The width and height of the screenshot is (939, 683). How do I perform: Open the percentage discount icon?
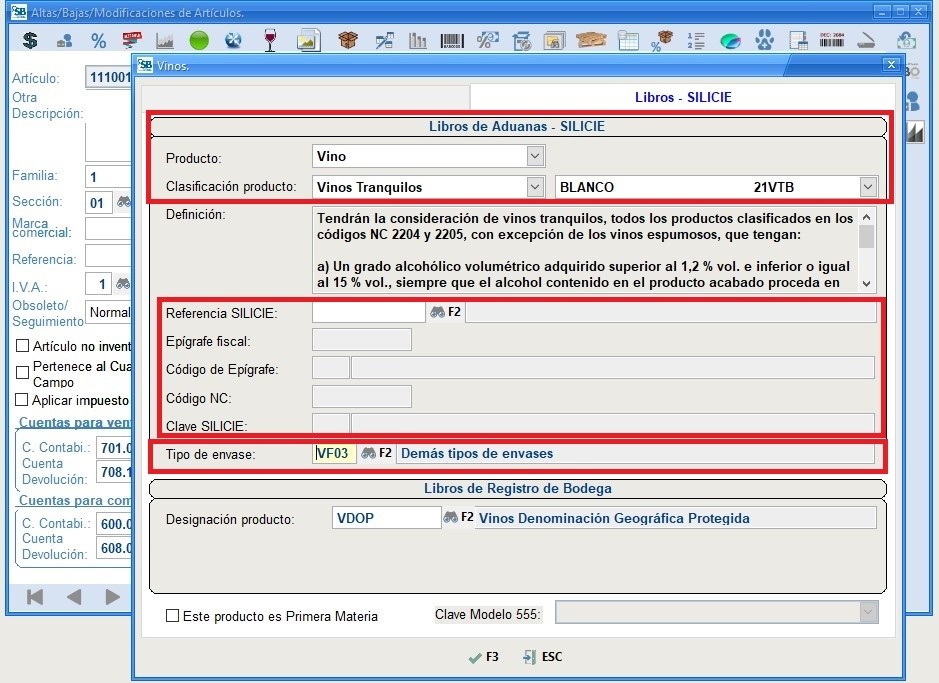pyautogui.click(x=98, y=41)
